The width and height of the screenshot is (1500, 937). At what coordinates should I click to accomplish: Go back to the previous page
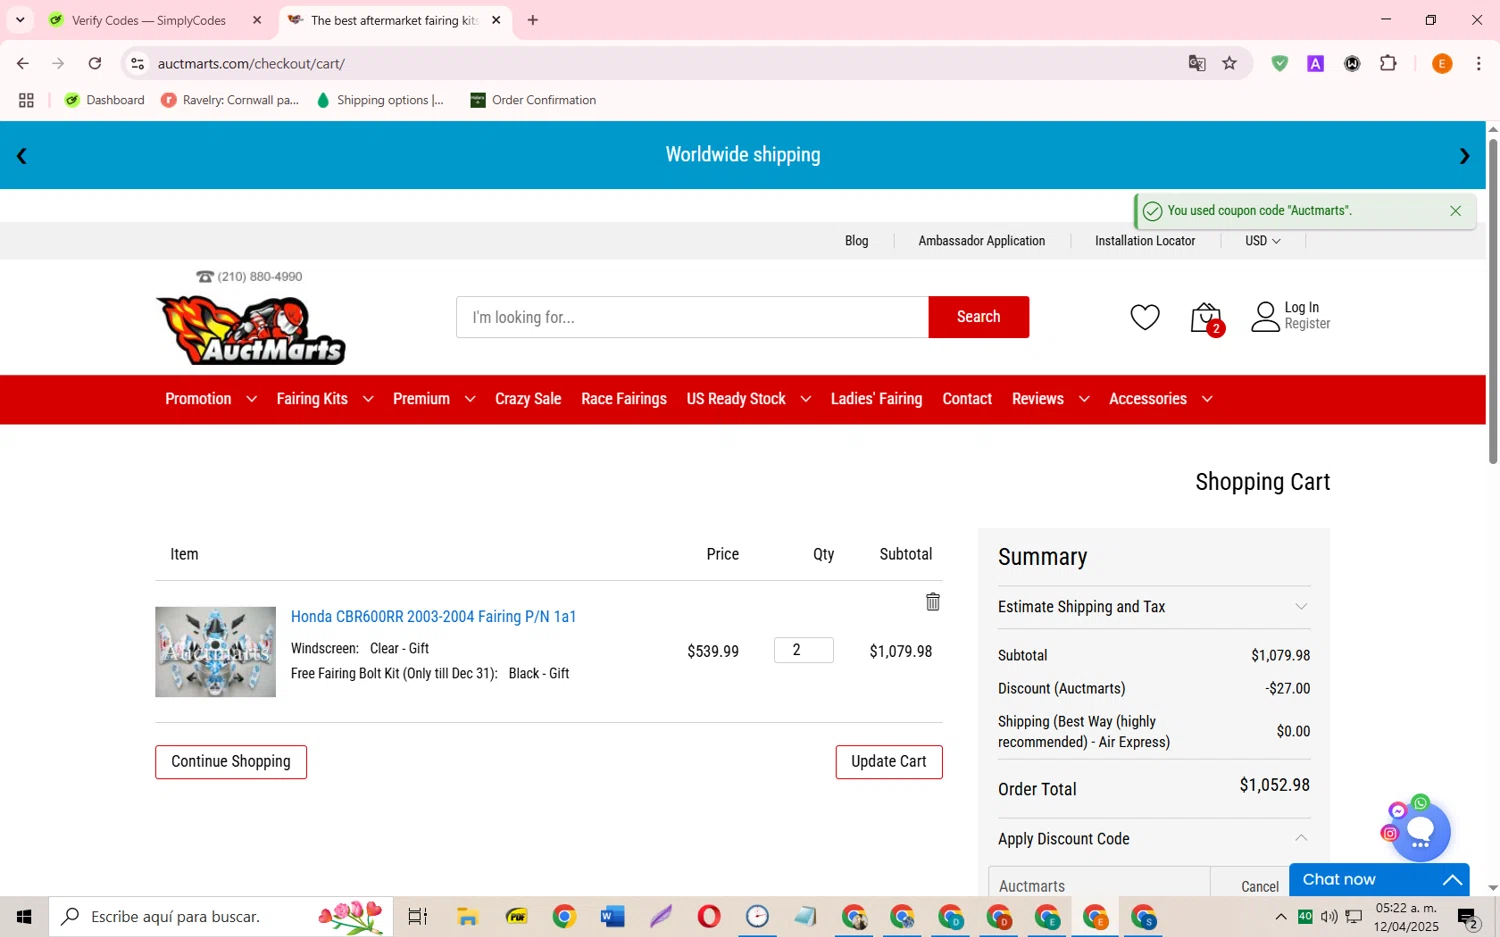click(x=22, y=64)
